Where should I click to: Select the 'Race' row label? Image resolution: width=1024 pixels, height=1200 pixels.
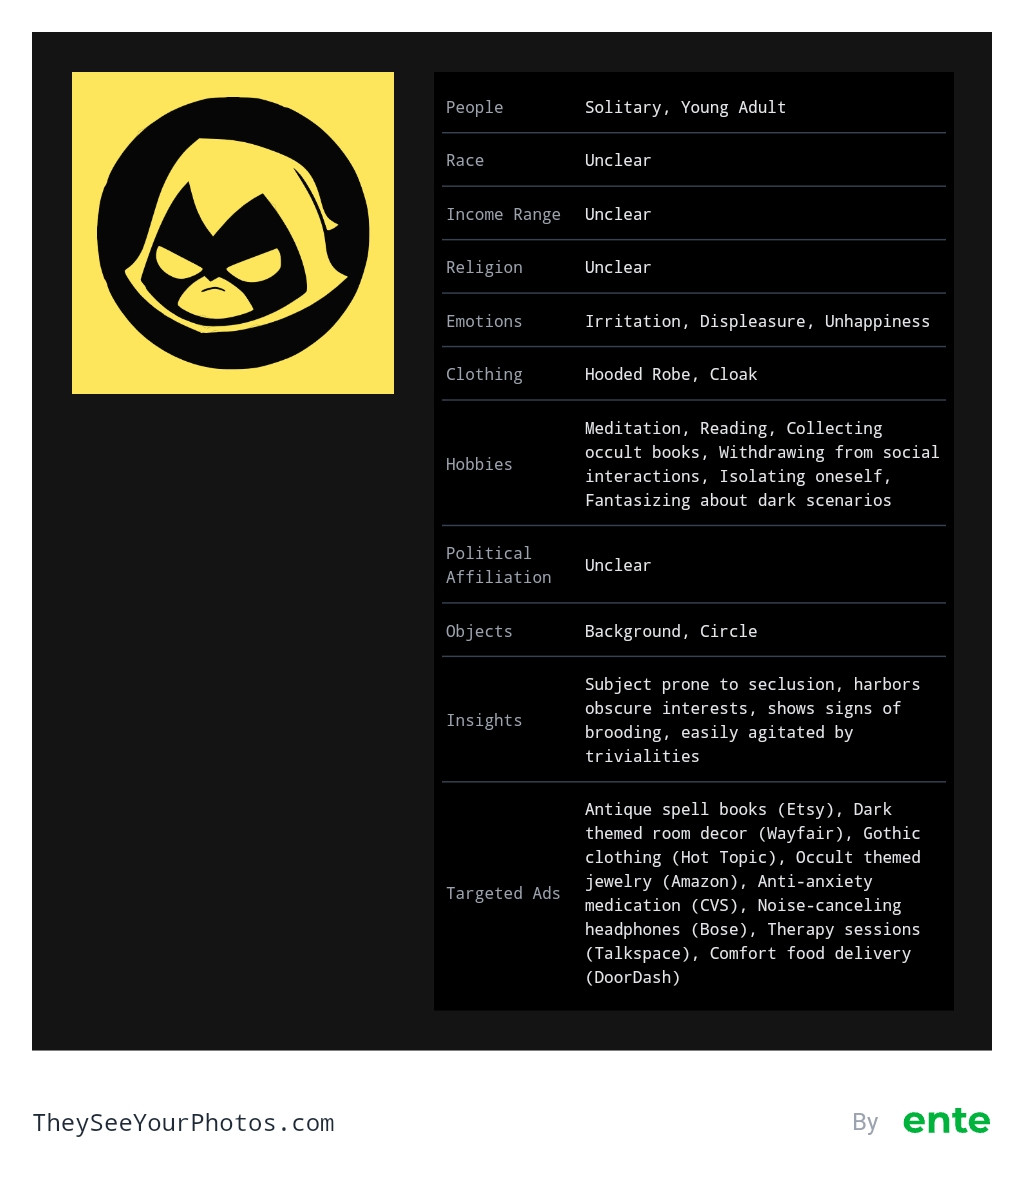click(x=465, y=160)
